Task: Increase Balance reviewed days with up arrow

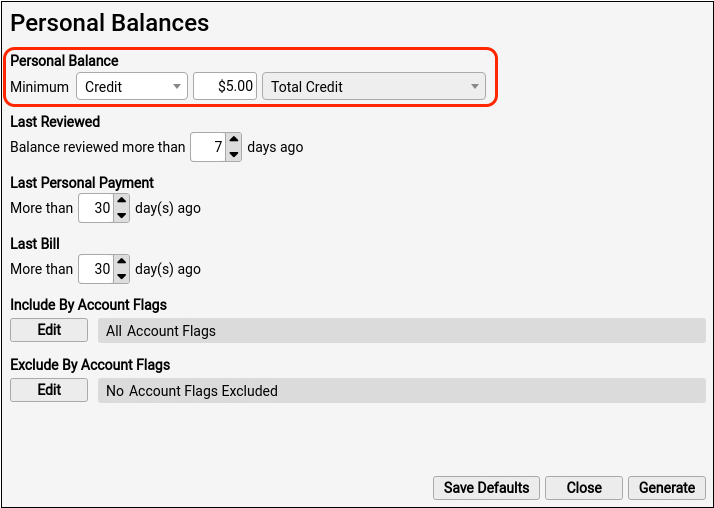Action: (x=234, y=140)
